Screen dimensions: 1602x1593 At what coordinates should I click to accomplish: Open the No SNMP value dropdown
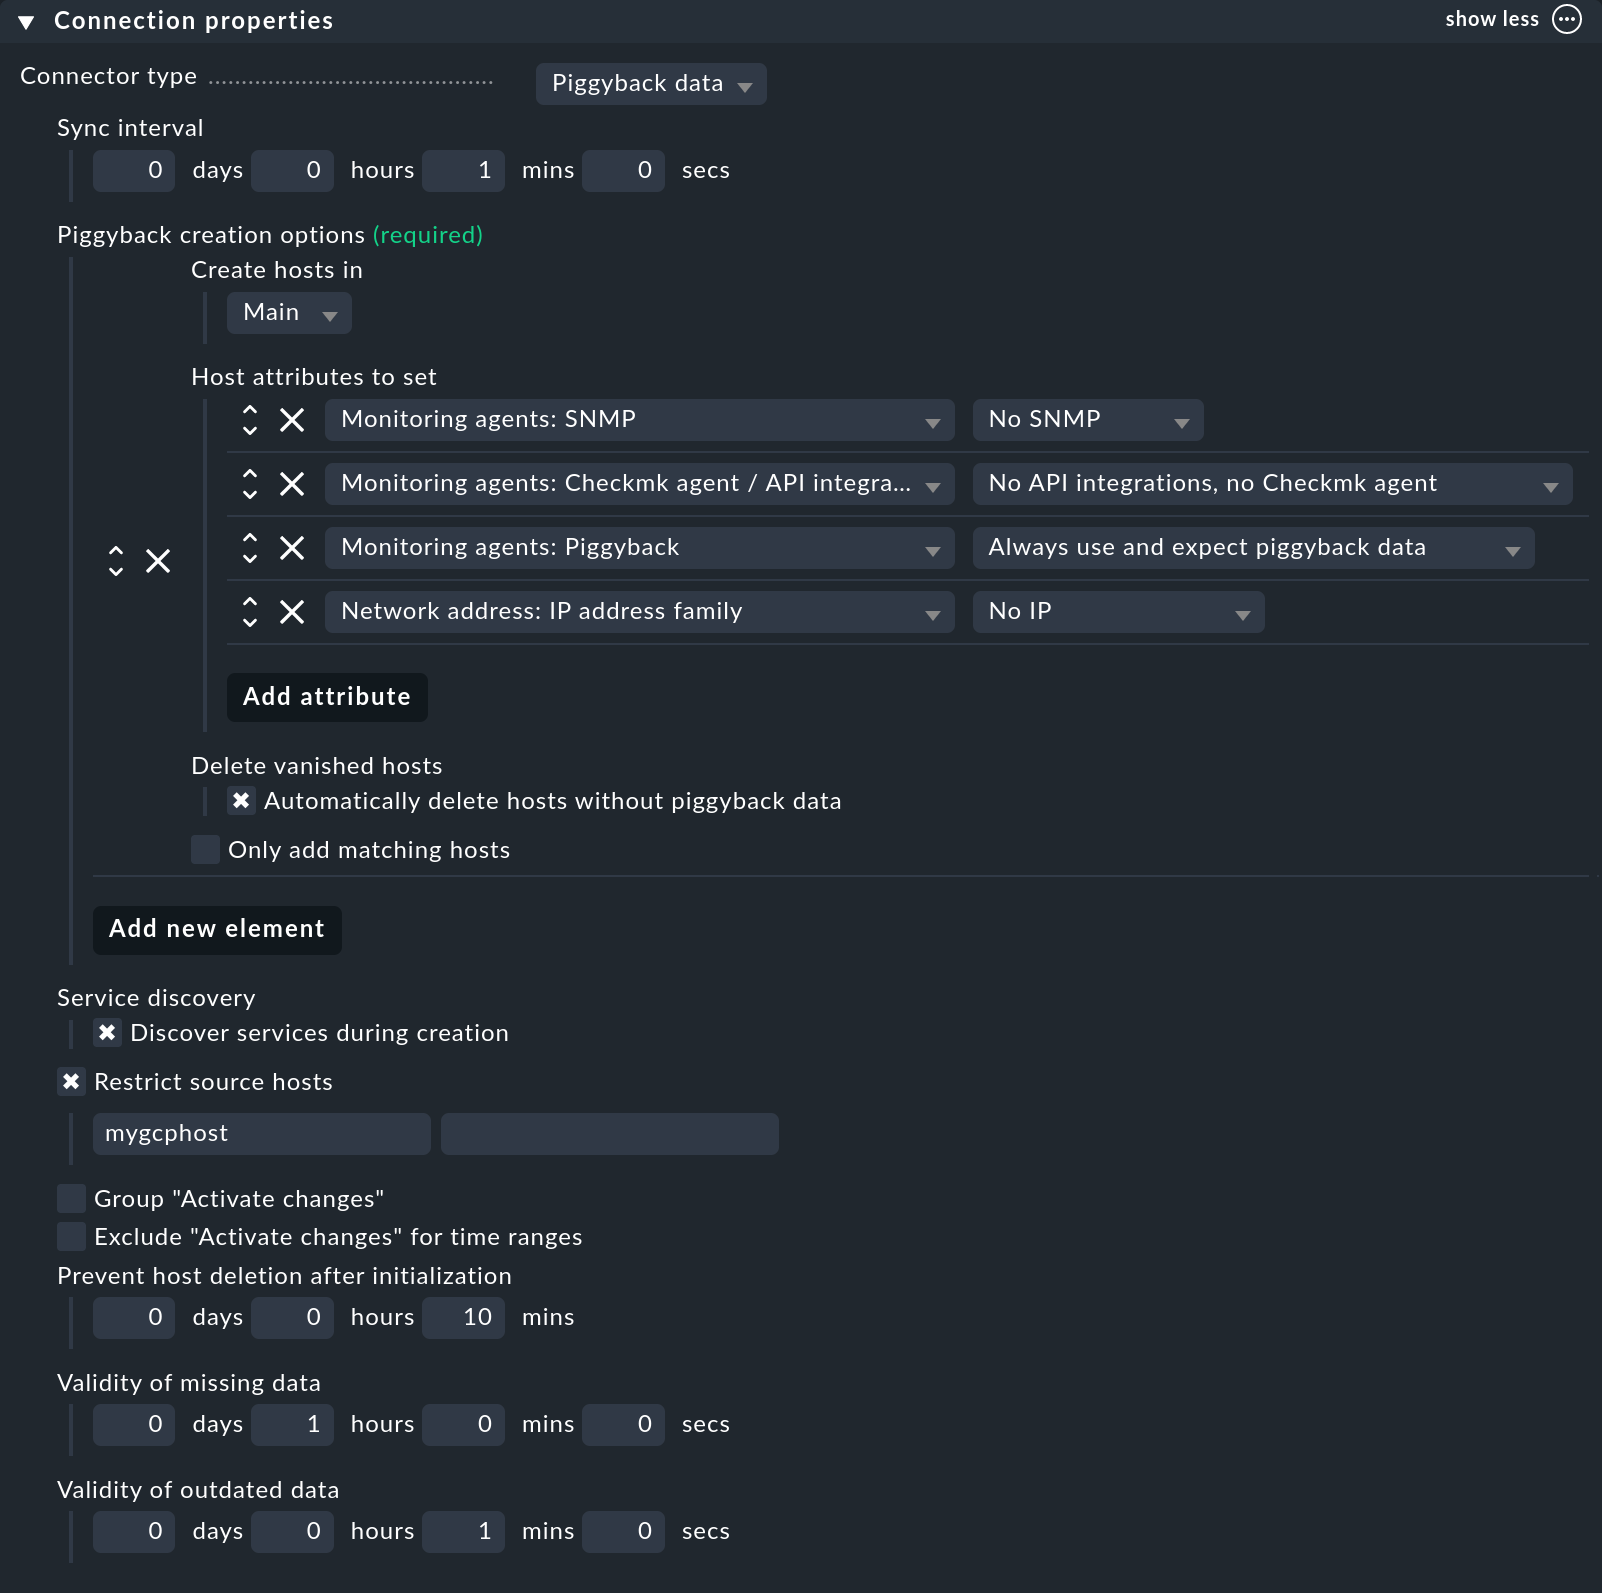pyautogui.click(x=1087, y=420)
